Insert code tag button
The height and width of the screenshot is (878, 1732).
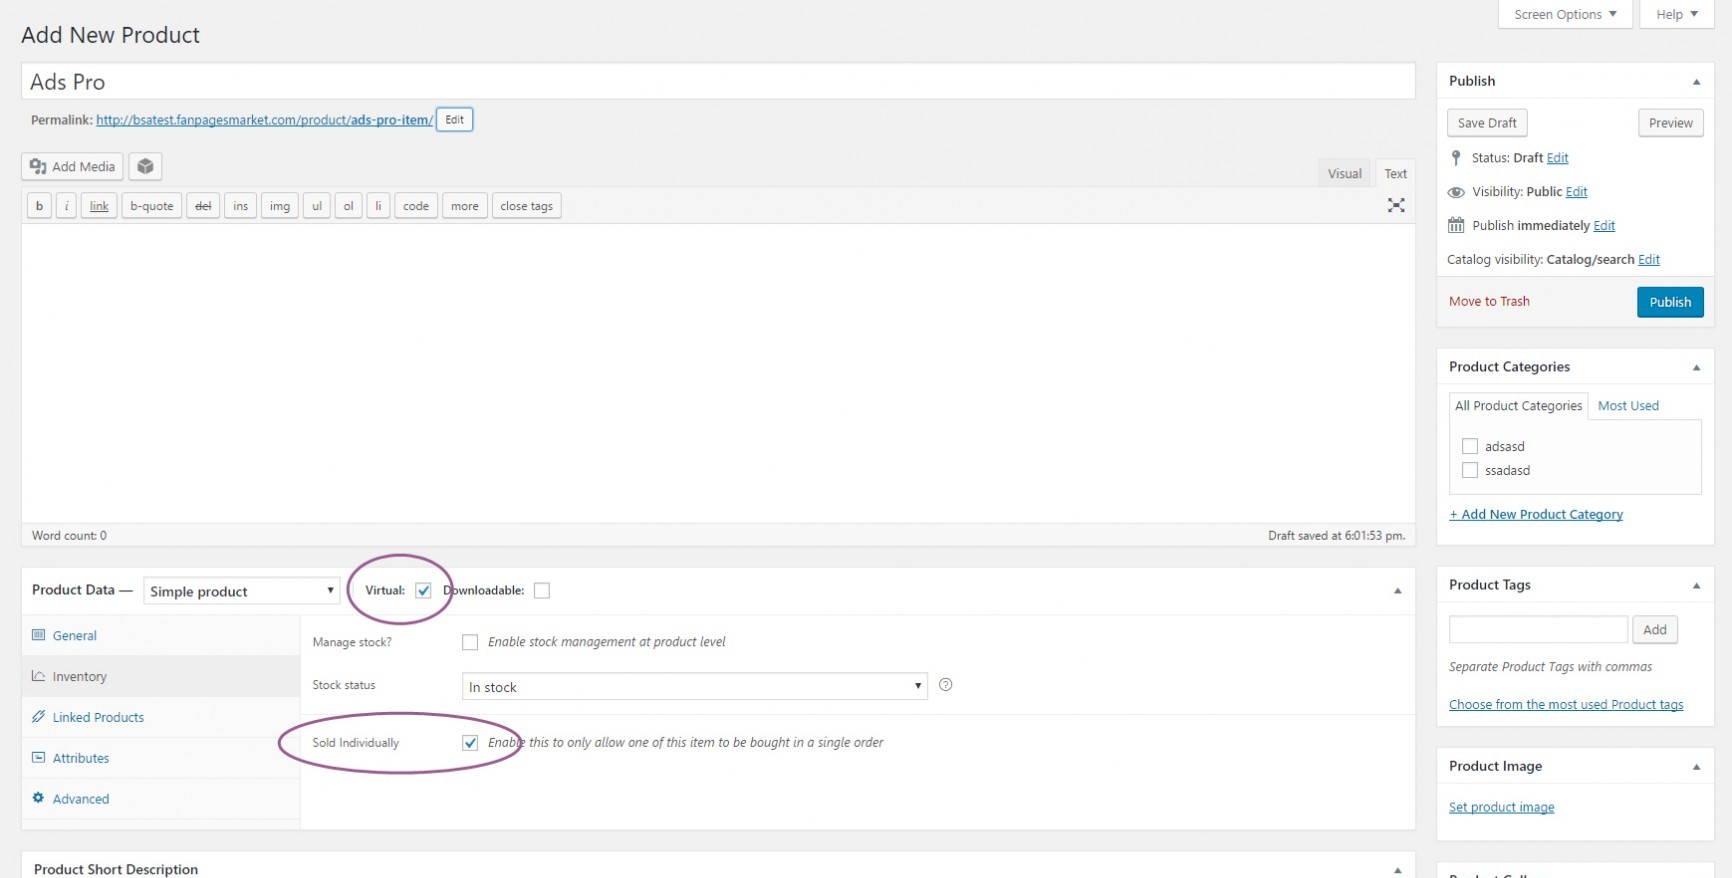[416, 206]
